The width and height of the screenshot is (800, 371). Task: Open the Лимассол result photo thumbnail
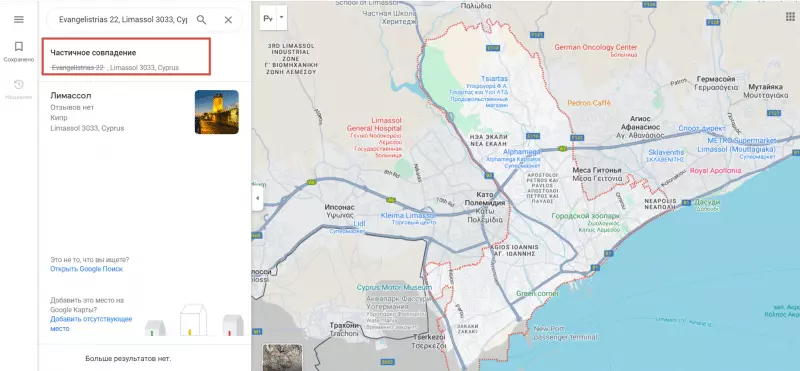(x=217, y=112)
